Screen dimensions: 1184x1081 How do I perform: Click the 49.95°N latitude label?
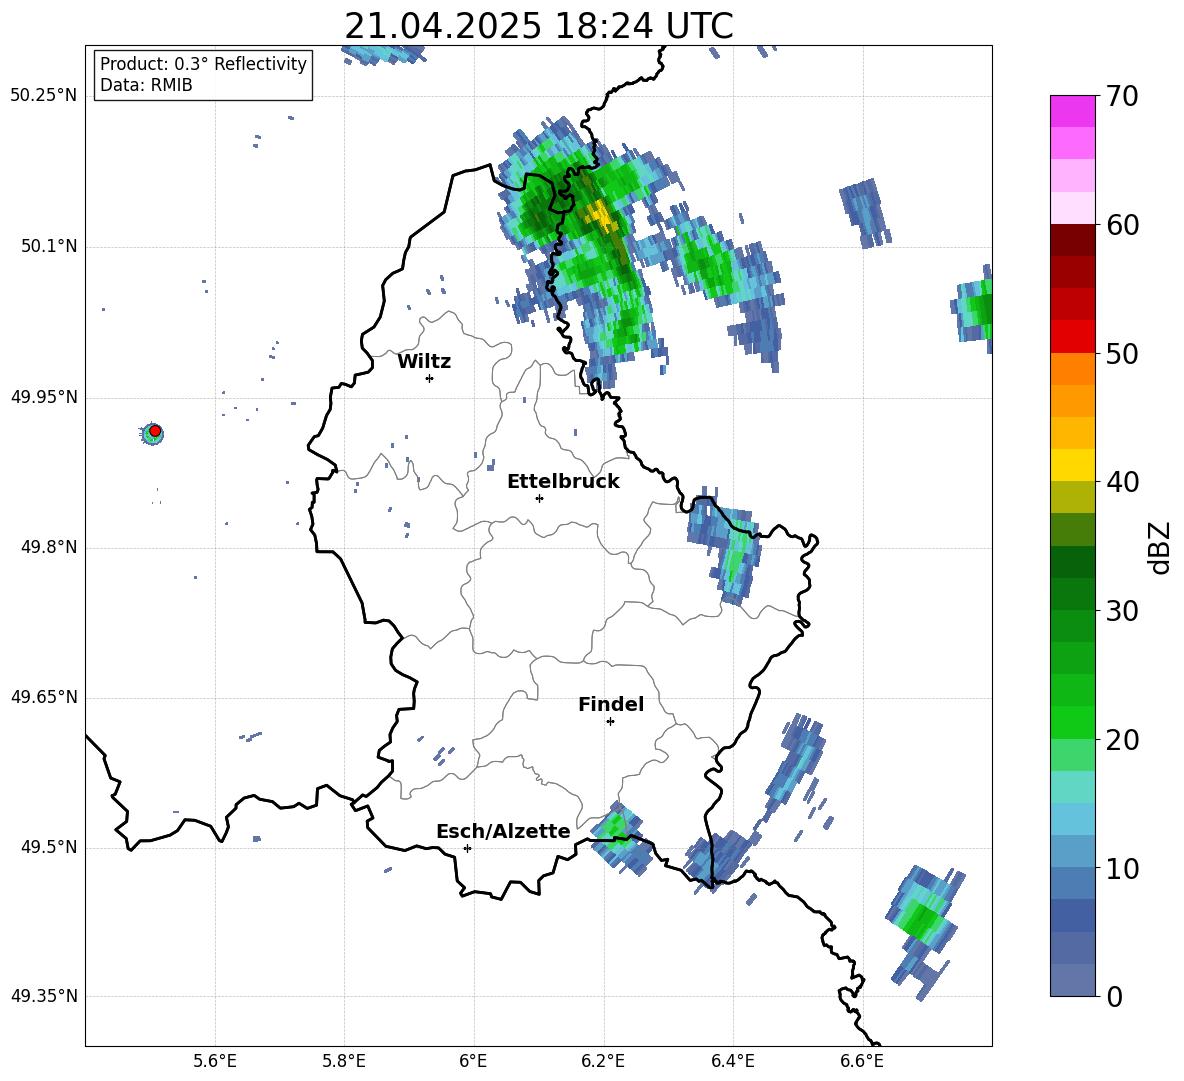coord(44,397)
